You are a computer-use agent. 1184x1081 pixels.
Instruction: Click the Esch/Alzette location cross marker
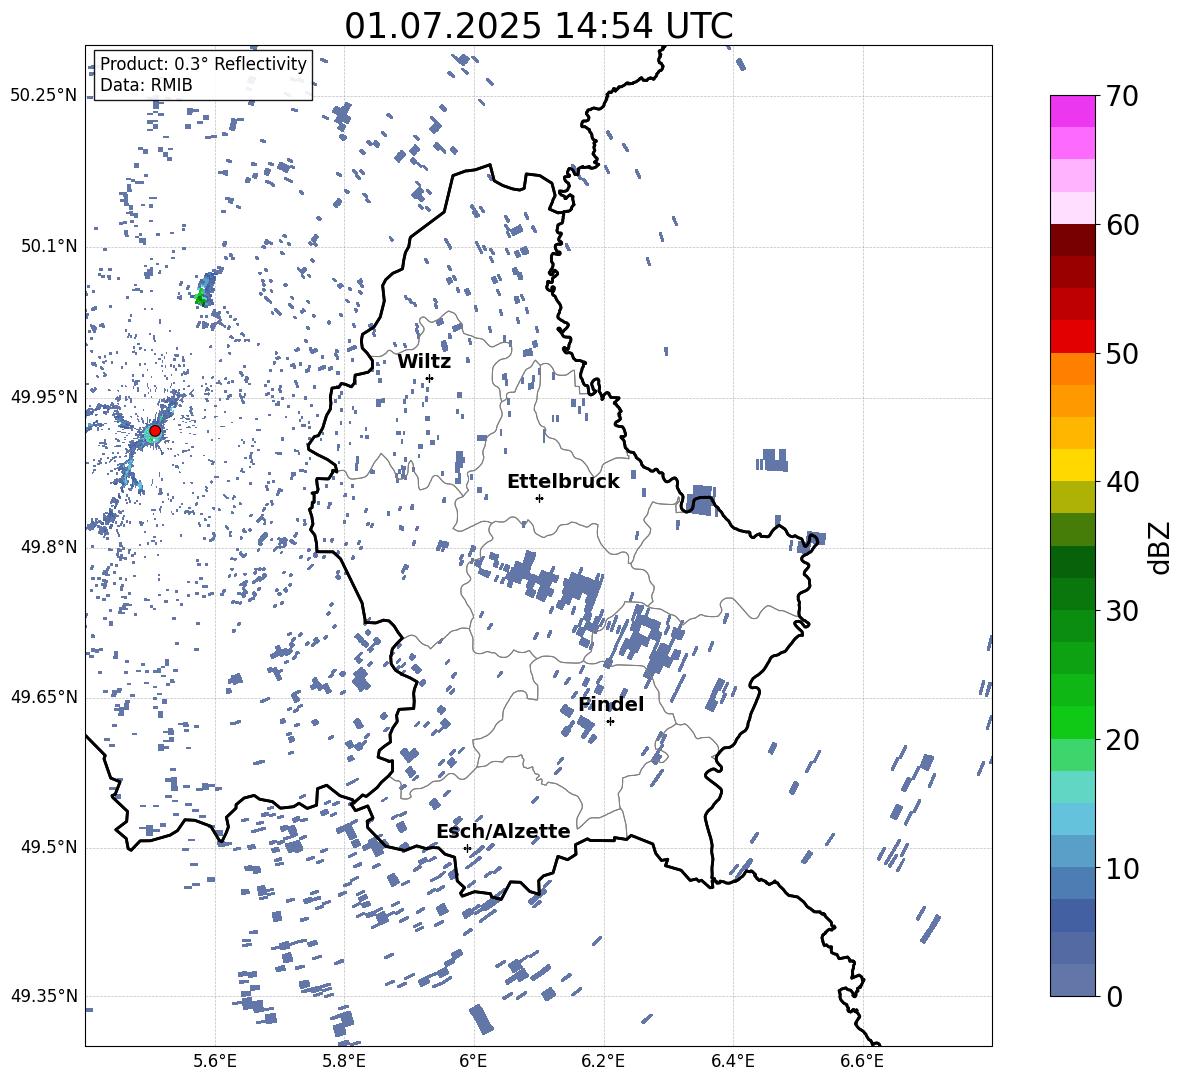pos(467,848)
